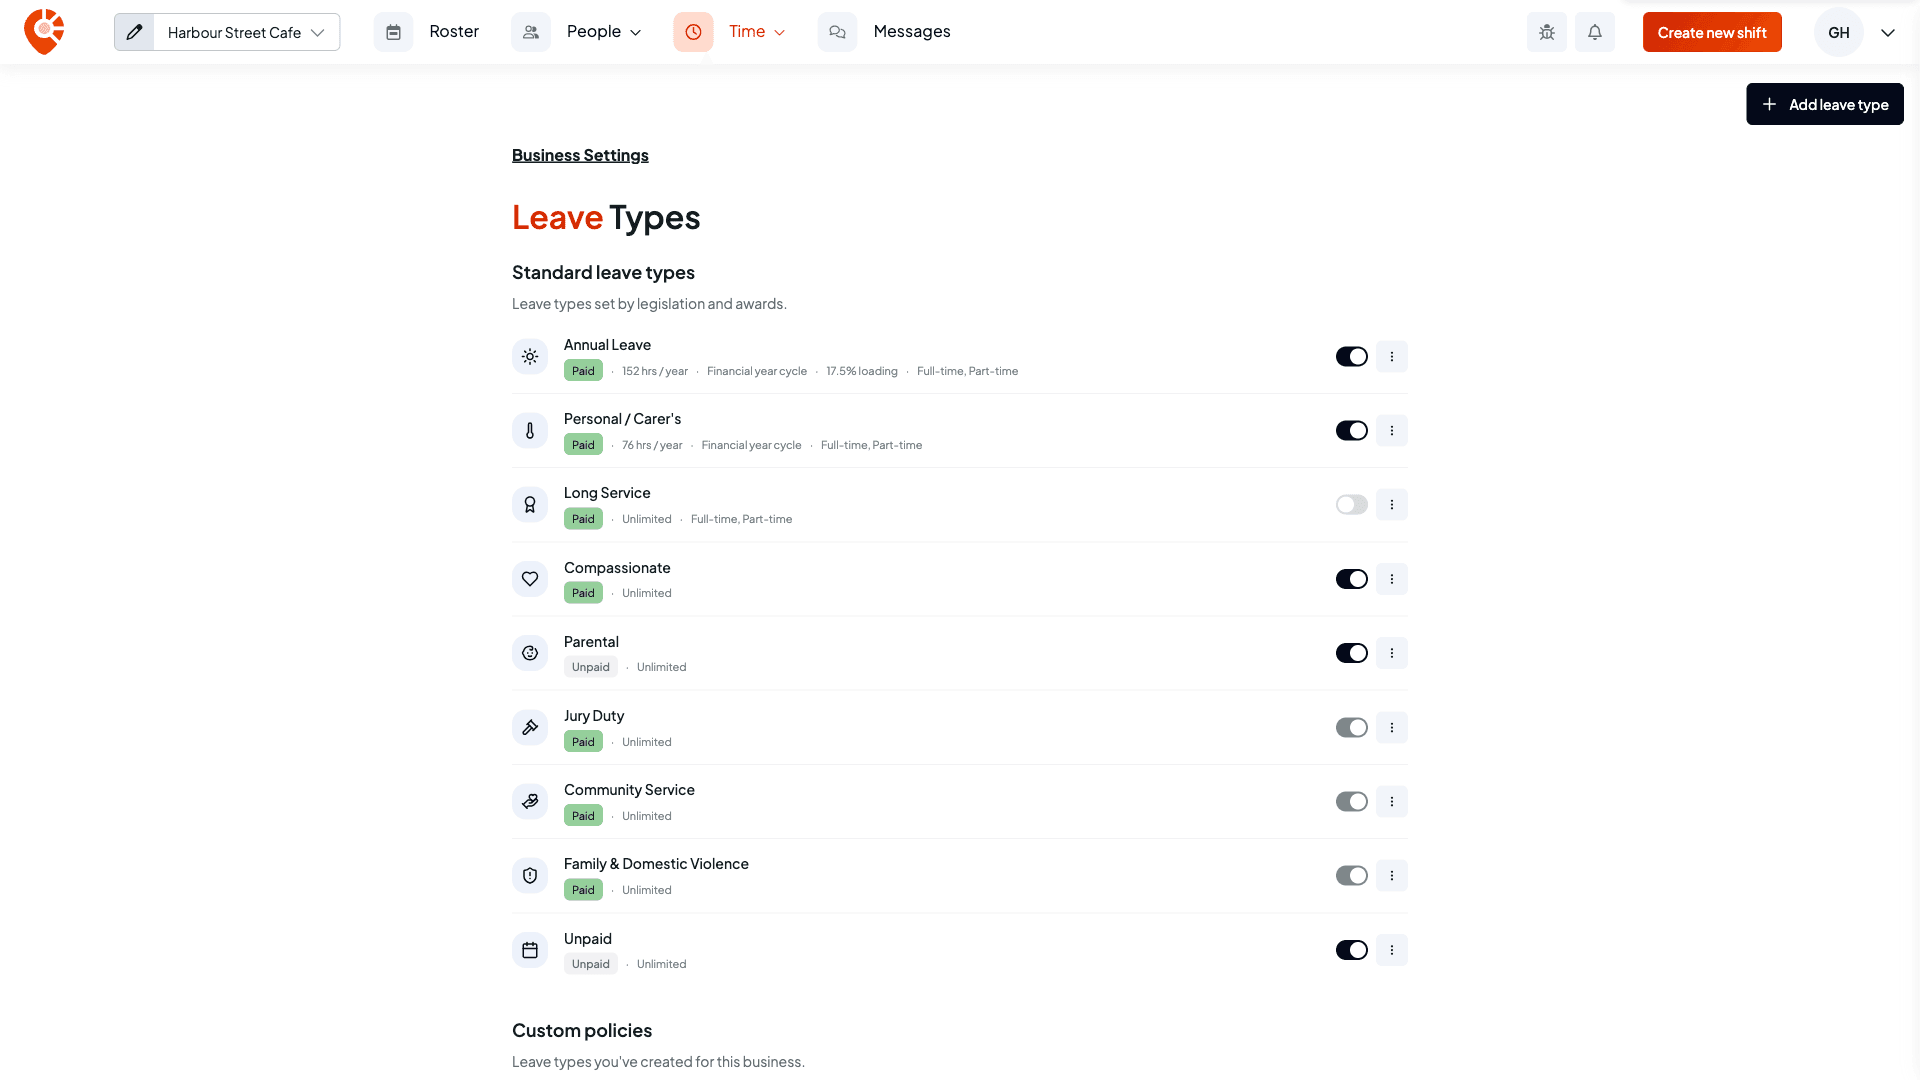Screen dimensions: 1920x1080
Task: Toggle the Family & Domestic Violence switch
Action: point(1351,876)
